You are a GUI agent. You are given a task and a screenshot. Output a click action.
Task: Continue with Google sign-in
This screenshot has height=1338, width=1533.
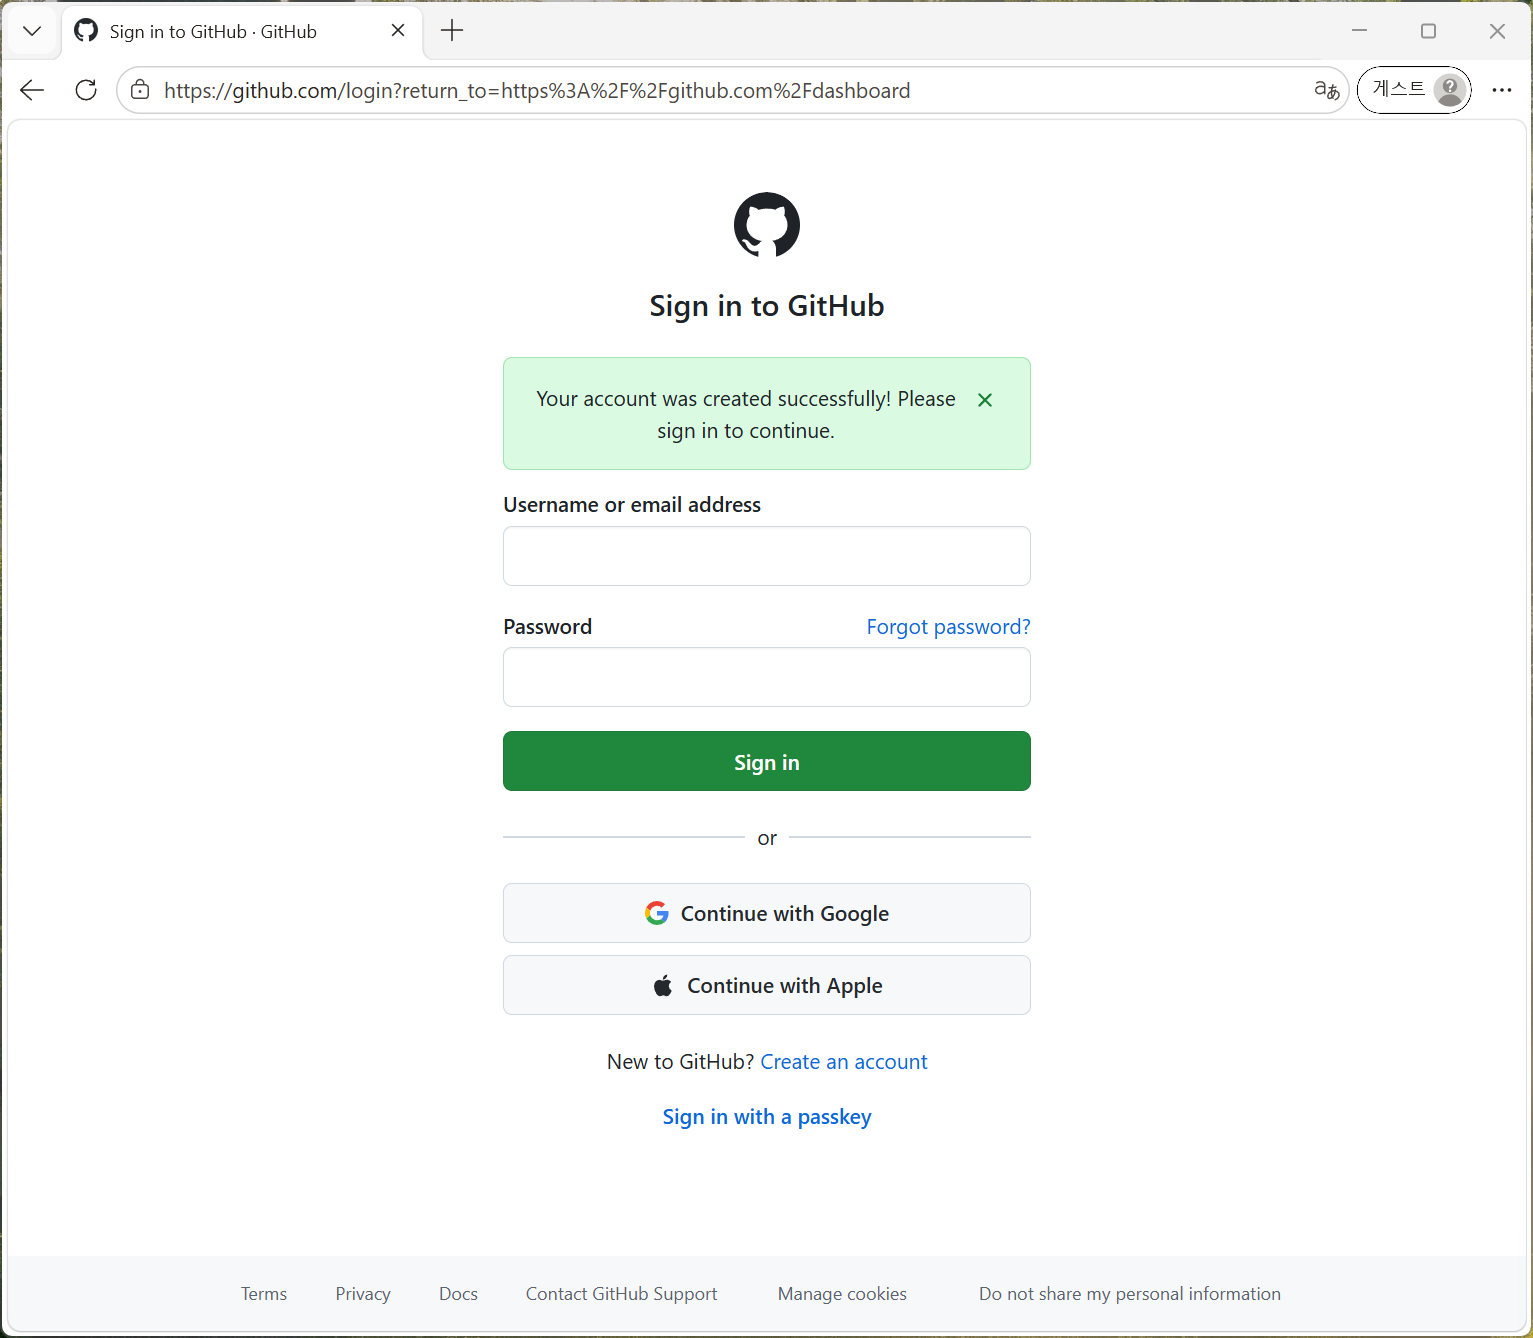767,913
